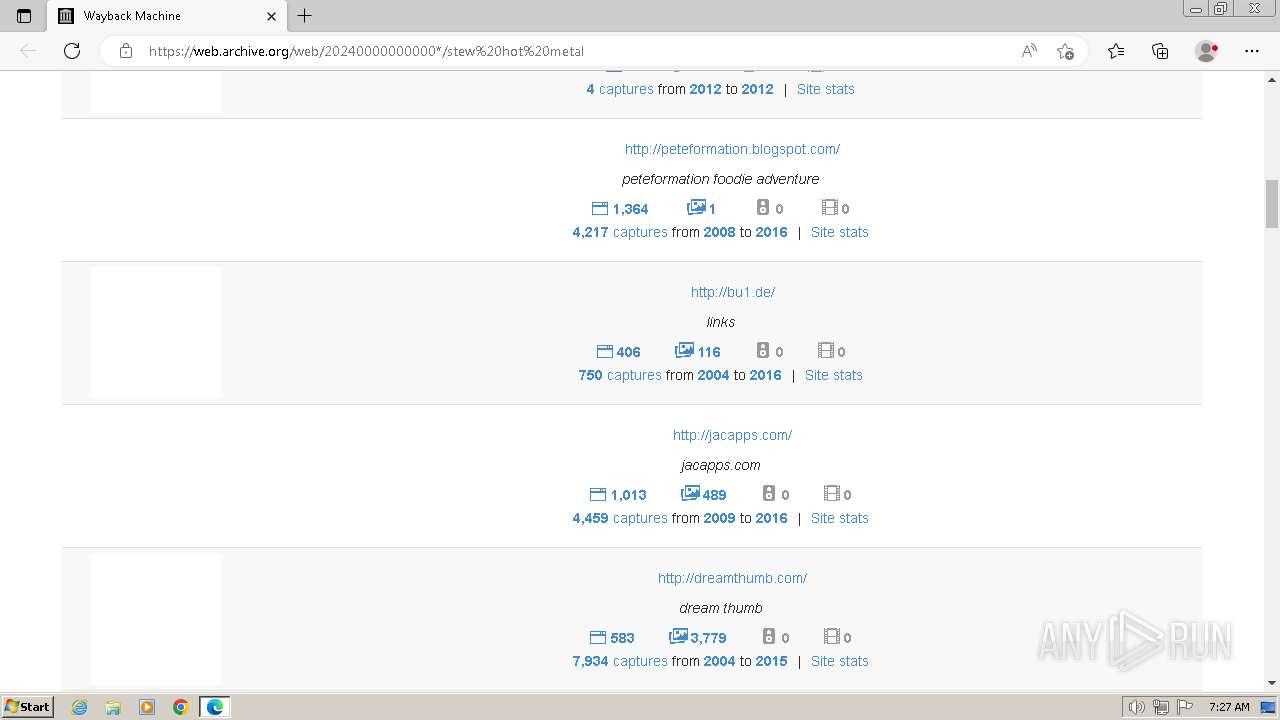Image resolution: width=1280 pixels, height=720 pixels.
Task: Open Site stats for bu1.de
Action: point(834,375)
